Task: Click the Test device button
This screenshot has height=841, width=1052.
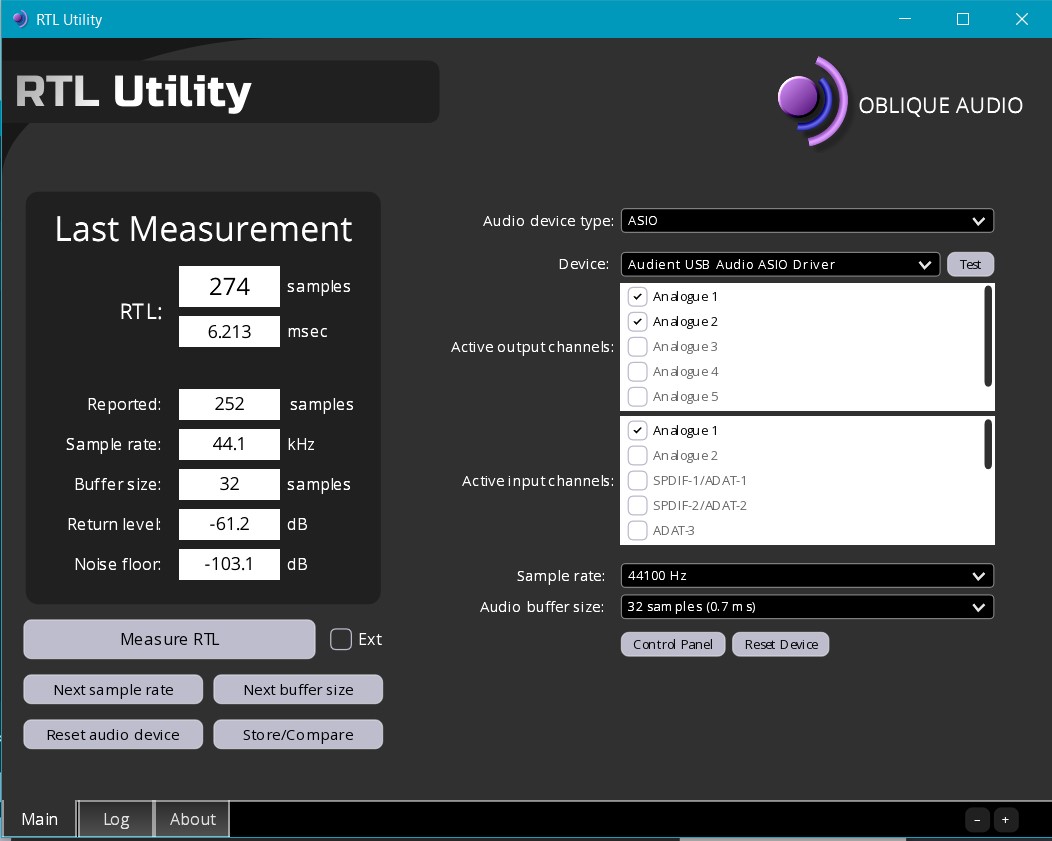Action: 970,265
